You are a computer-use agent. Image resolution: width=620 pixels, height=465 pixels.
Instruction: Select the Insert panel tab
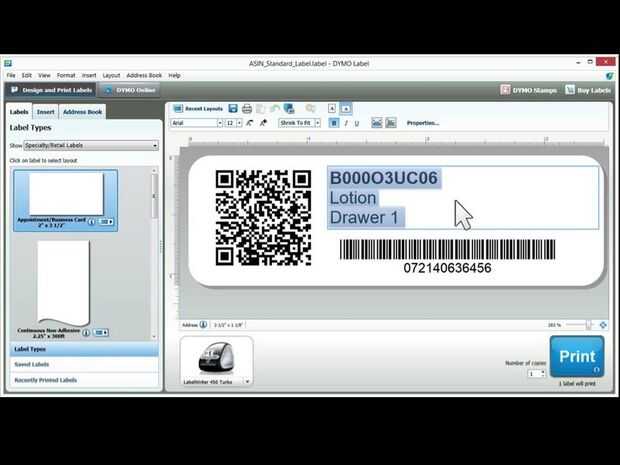point(45,112)
